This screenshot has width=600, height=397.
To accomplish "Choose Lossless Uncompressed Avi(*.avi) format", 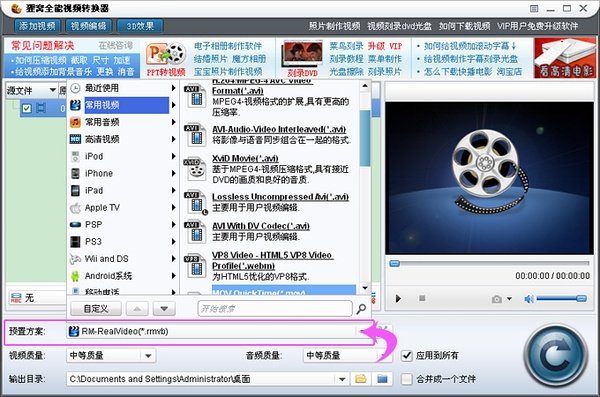I will (280, 197).
